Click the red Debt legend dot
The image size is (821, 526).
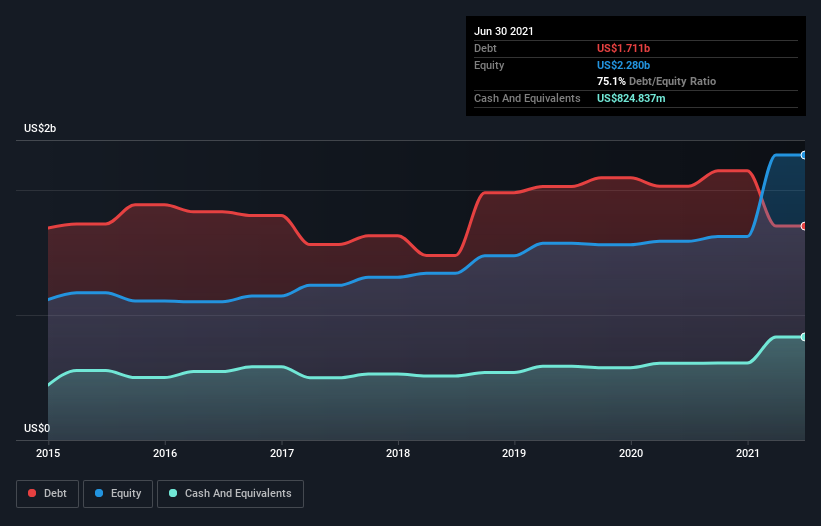[x=32, y=493]
